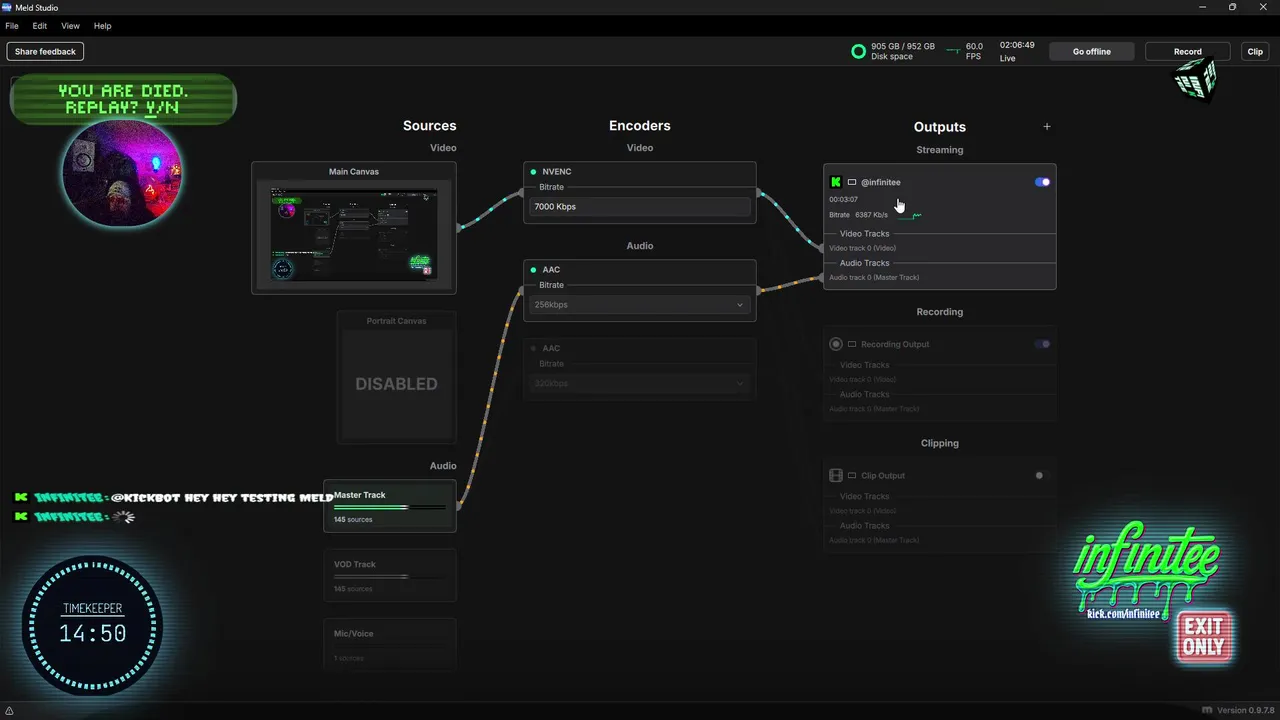
Task: Click the record circle icon of Recording Output
Action: coord(836,344)
